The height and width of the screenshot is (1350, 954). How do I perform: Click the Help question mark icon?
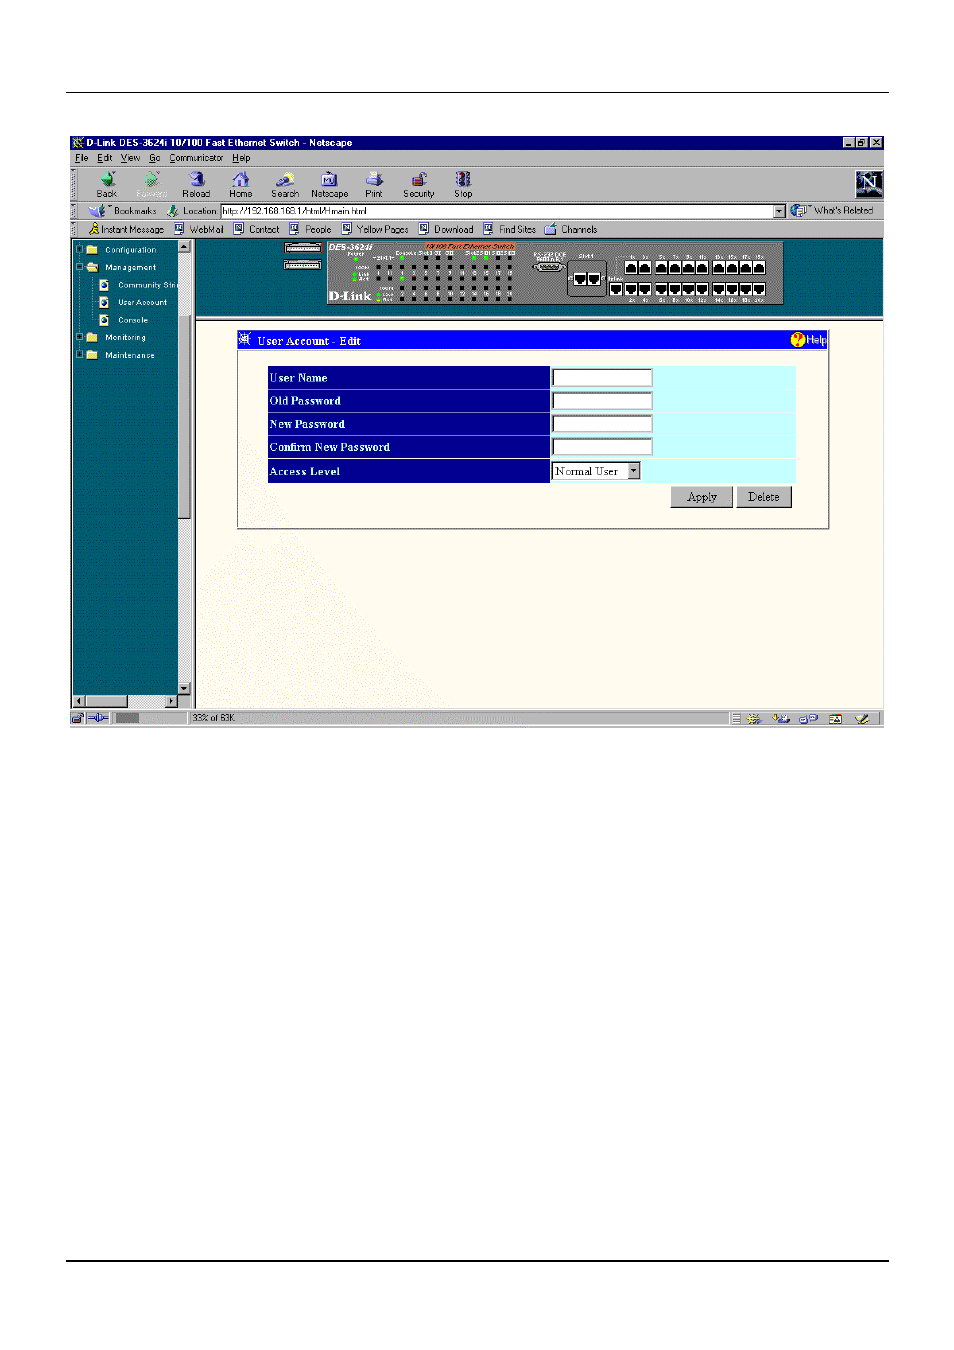(x=798, y=340)
